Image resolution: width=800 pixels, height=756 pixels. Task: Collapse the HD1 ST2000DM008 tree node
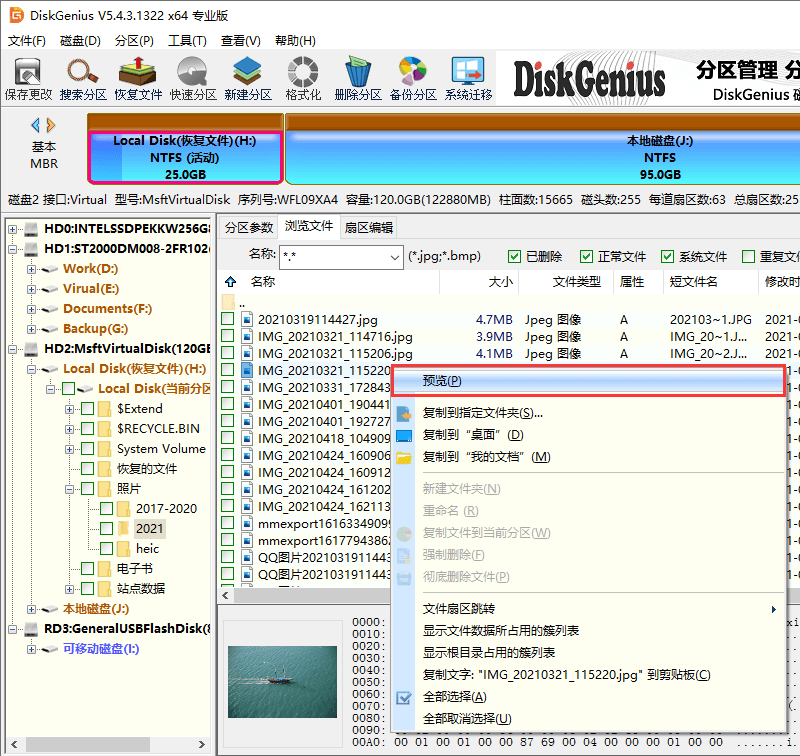12,249
